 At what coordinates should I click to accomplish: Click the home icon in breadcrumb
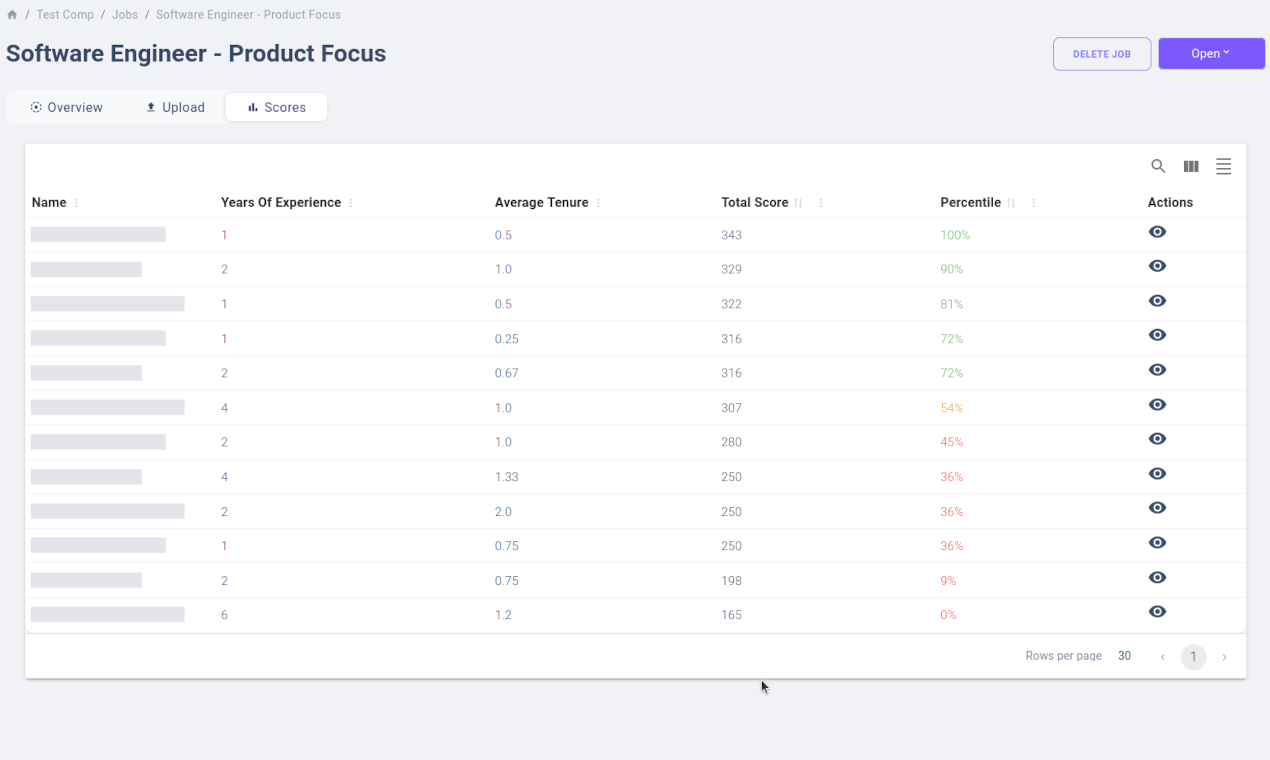(x=12, y=15)
